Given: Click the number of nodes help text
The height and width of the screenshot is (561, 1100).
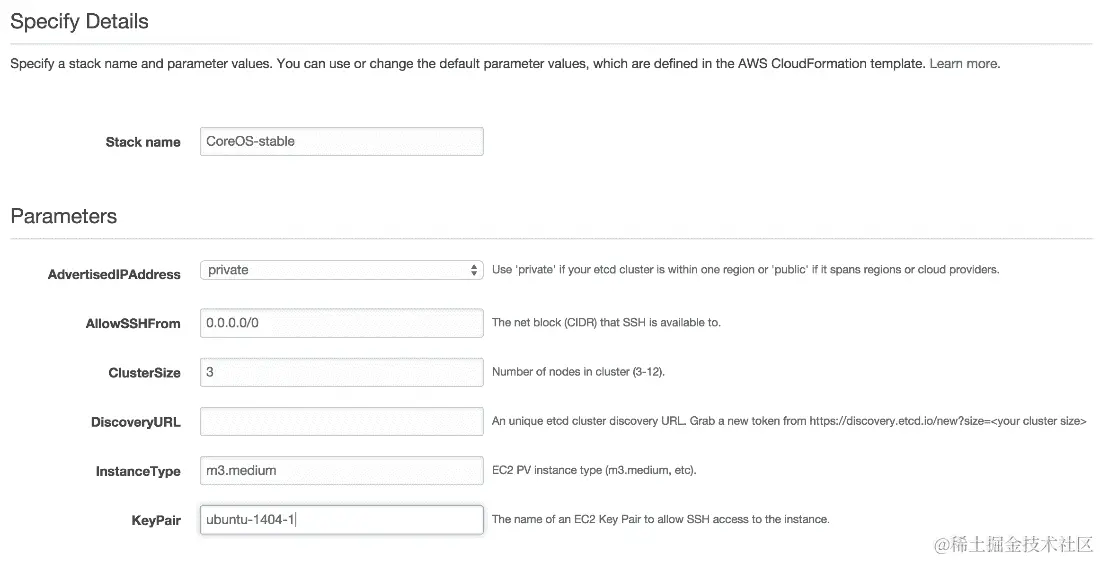Looking at the screenshot, I should (578, 372).
